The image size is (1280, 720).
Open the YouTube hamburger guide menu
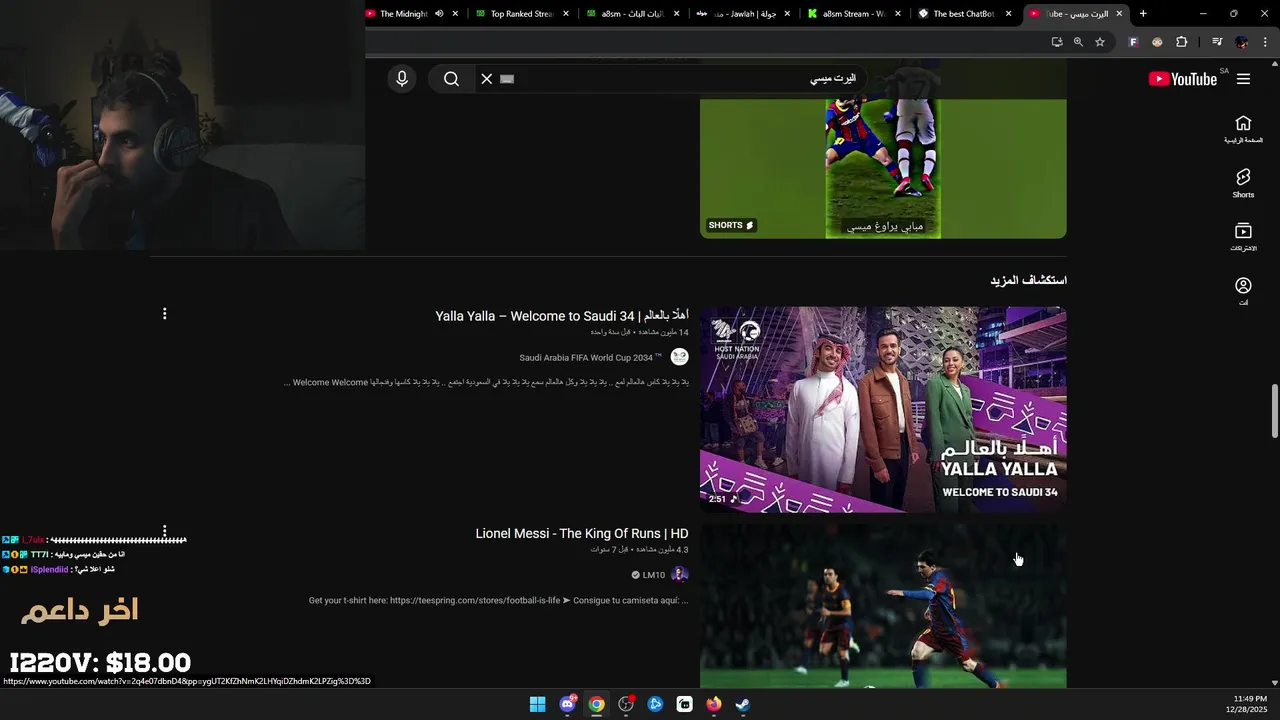point(1243,79)
